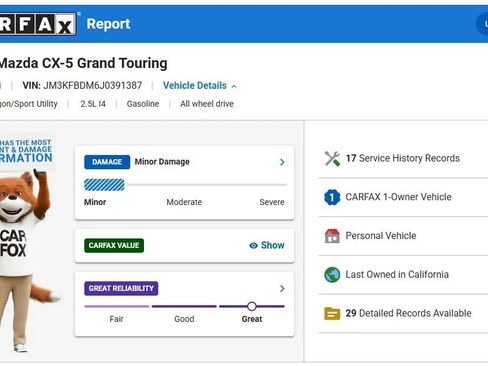The image size is (488, 366).
Task: Click the blue 1-Owner badge icon
Action: 332,197
